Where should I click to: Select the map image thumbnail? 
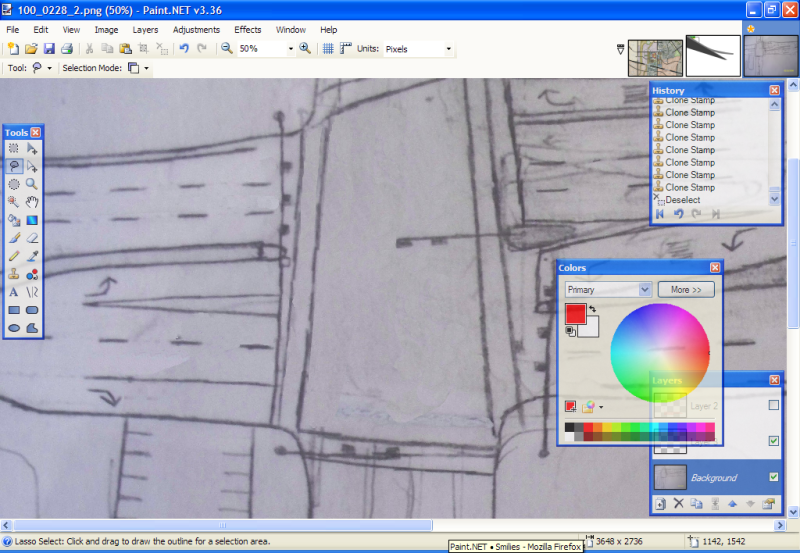[x=655, y=58]
